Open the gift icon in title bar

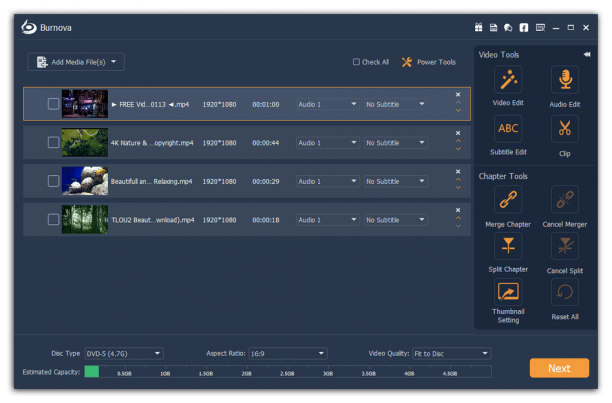479,27
